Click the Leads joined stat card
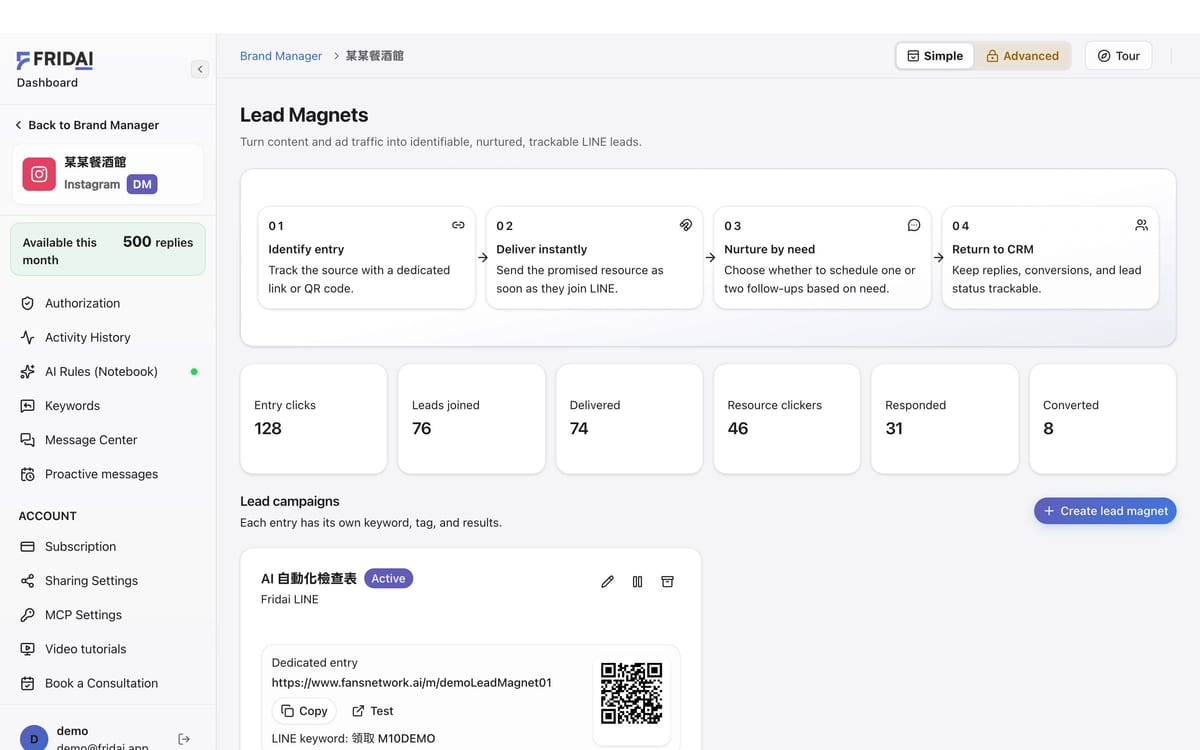The width and height of the screenshot is (1200, 750). [x=471, y=418]
